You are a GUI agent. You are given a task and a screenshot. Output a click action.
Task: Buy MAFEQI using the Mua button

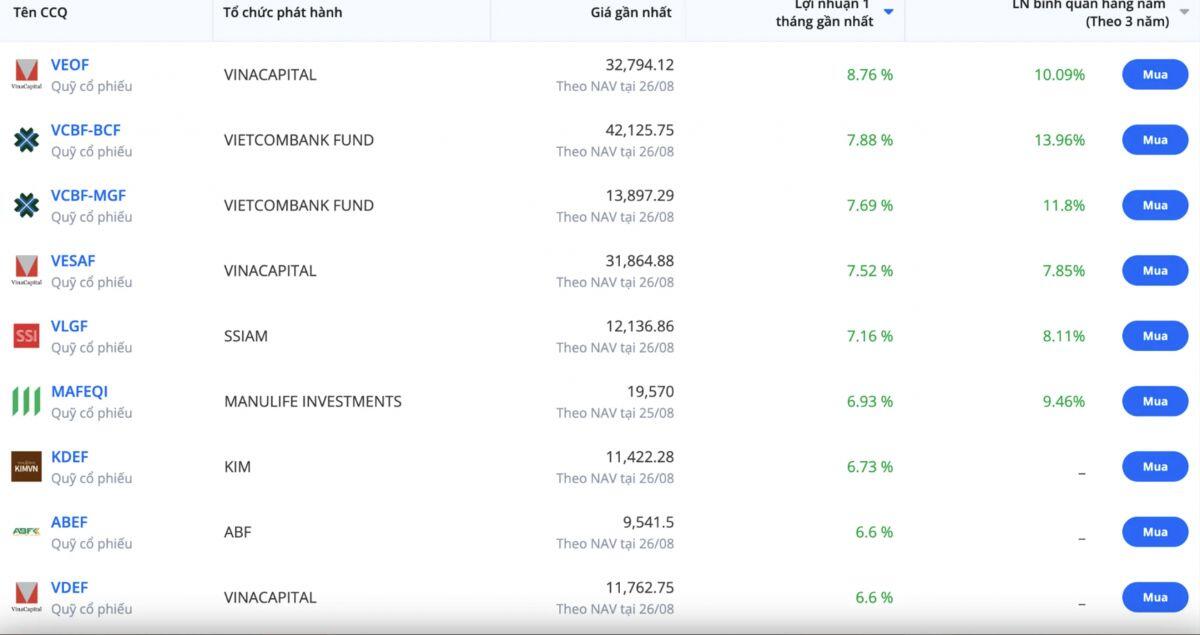(1155, 401)
